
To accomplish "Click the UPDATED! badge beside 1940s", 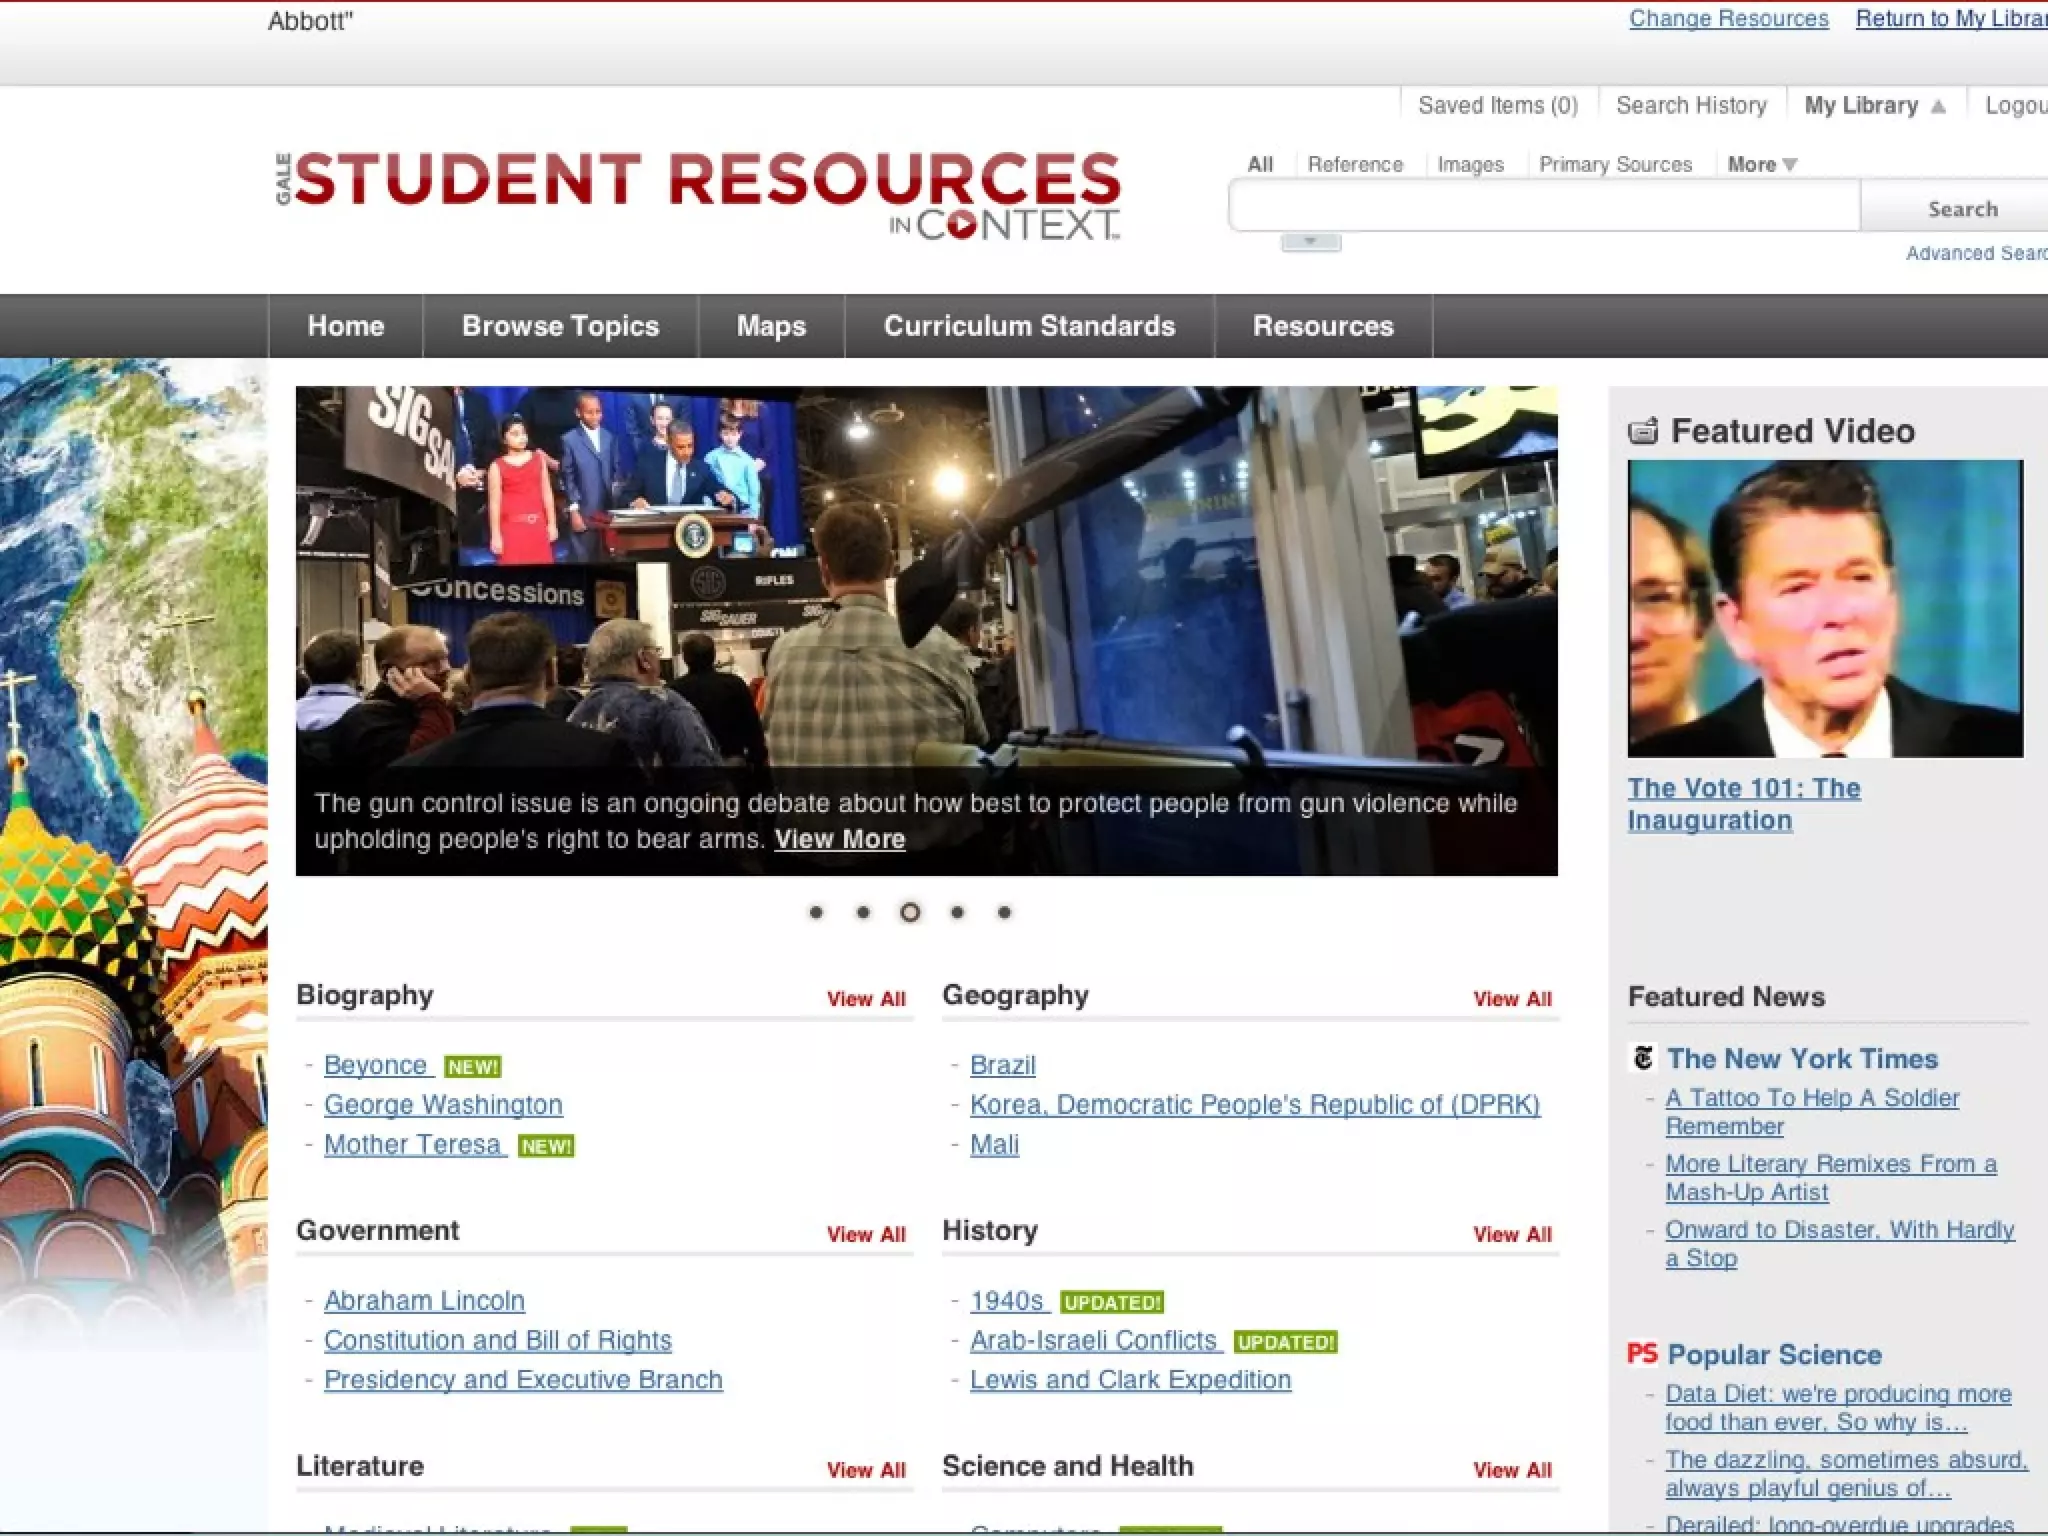I will click(x=1112, y=1303).
